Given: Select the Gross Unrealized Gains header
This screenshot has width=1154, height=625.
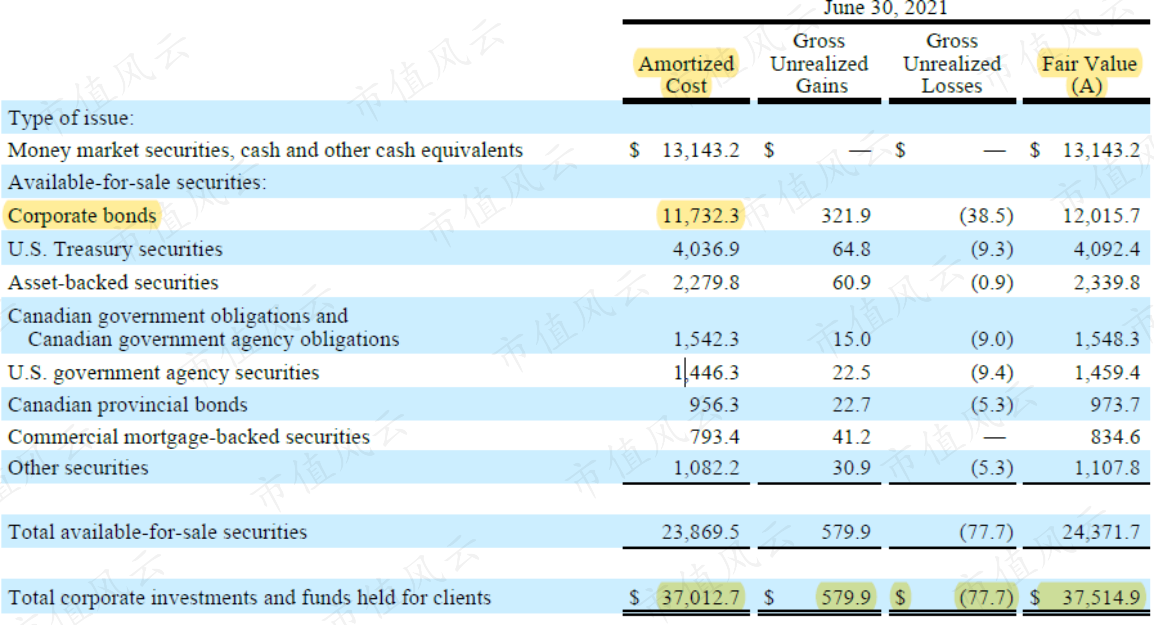Looking at the screenshot, I should [x=819, y=63].
